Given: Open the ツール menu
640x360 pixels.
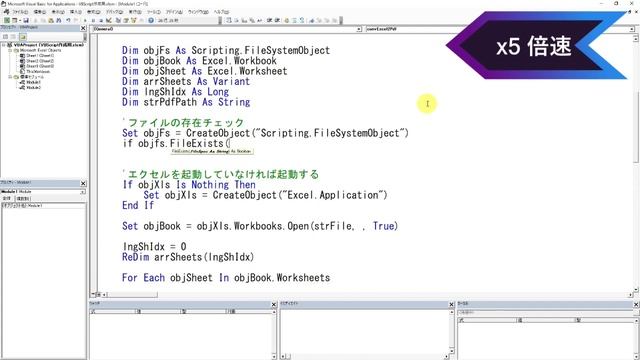Looking at the screenshot, I should (x=153, y=12).
